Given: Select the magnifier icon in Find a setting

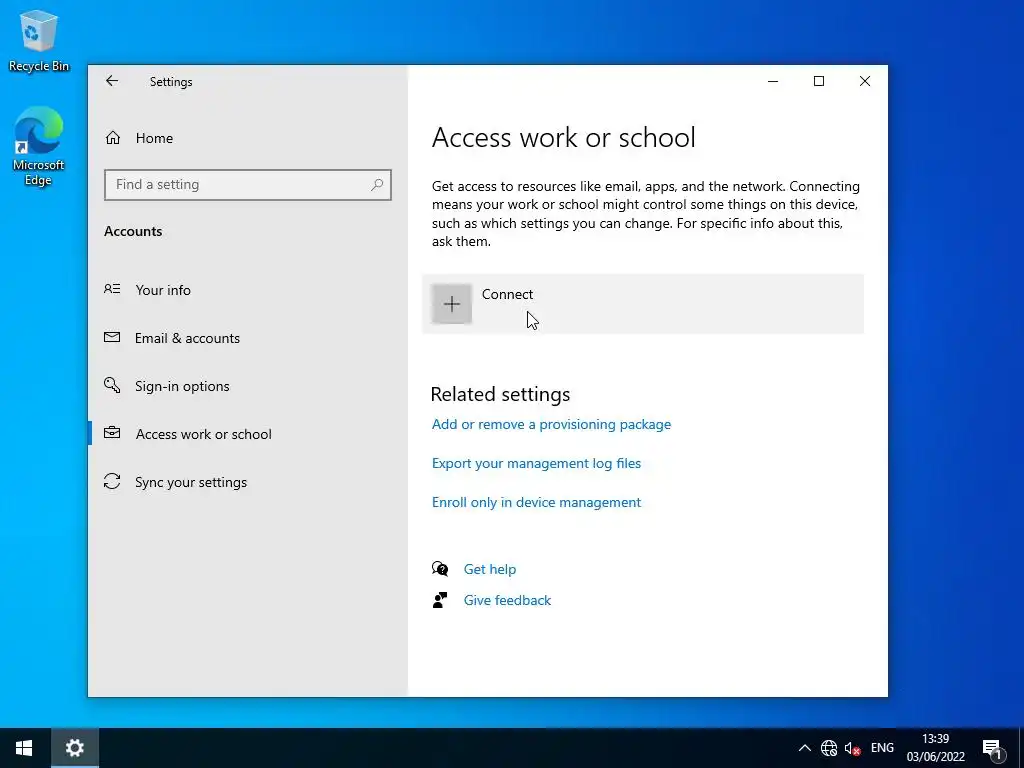Looking at the screenshot, I should (377, 185).
